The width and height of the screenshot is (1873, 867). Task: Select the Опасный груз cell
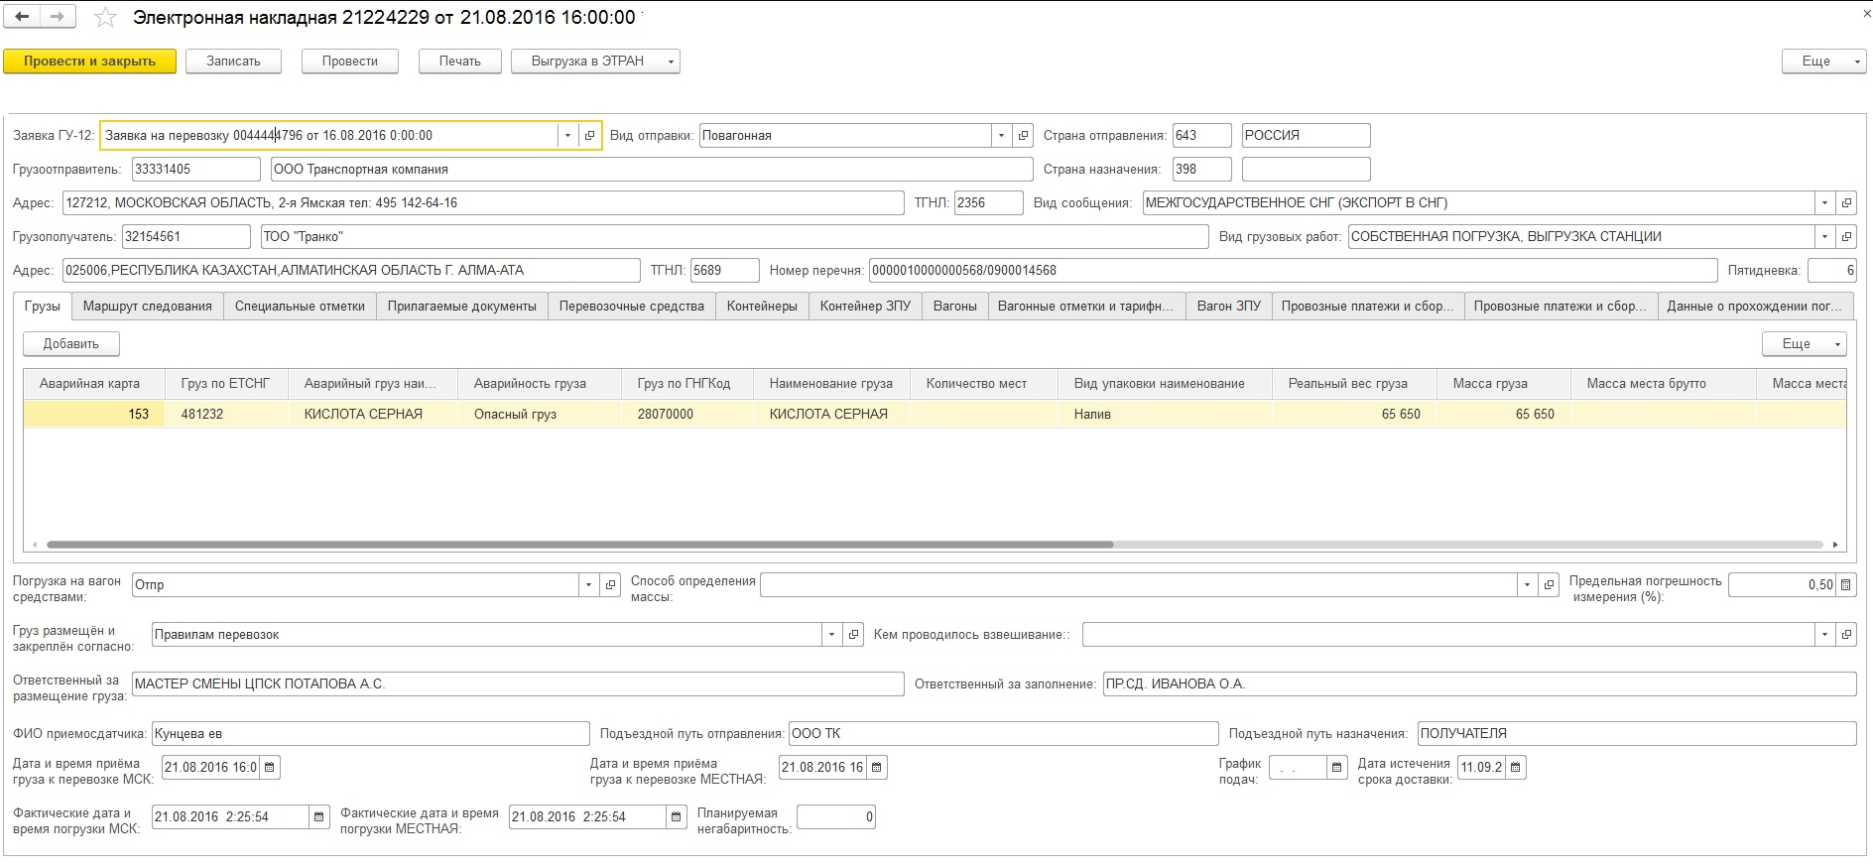539,415
